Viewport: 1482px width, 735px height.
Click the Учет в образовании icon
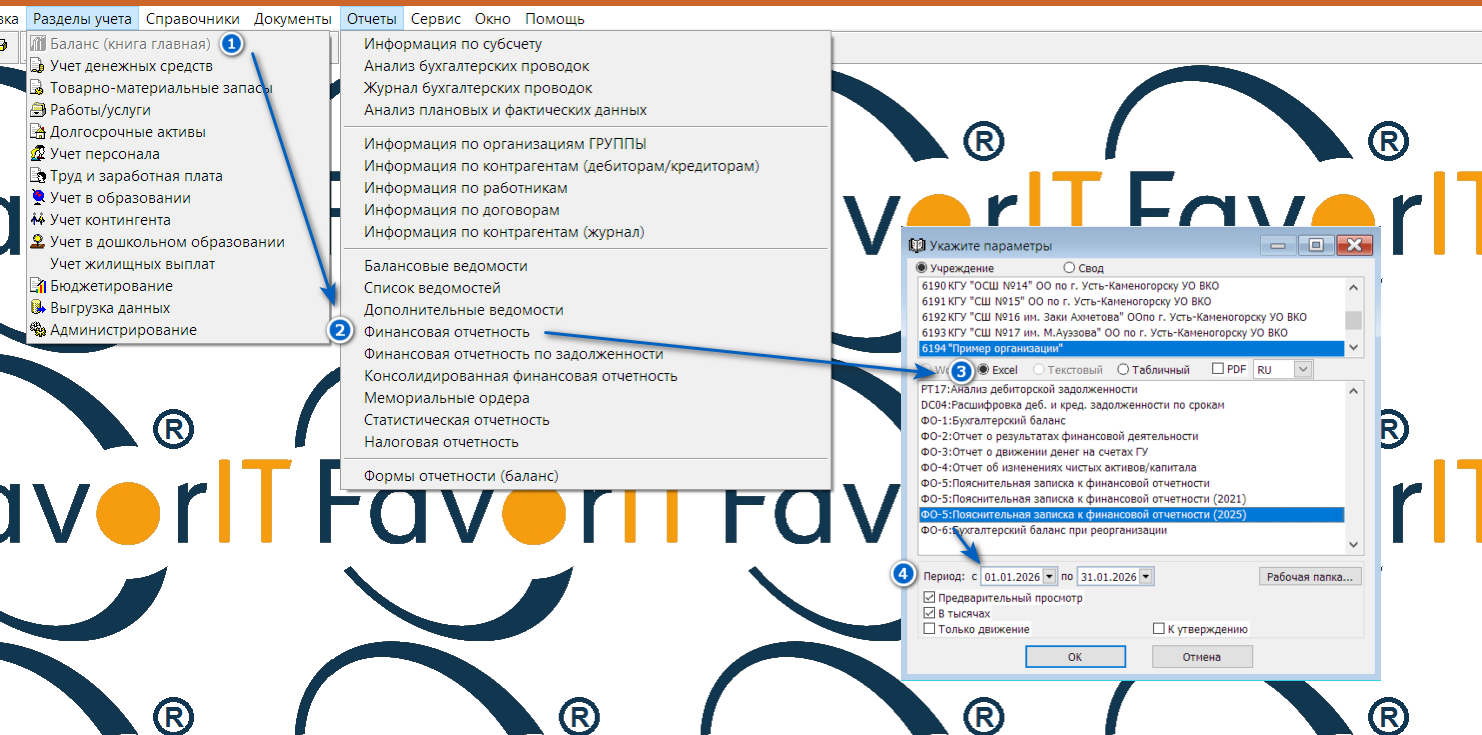click(38, 198)
